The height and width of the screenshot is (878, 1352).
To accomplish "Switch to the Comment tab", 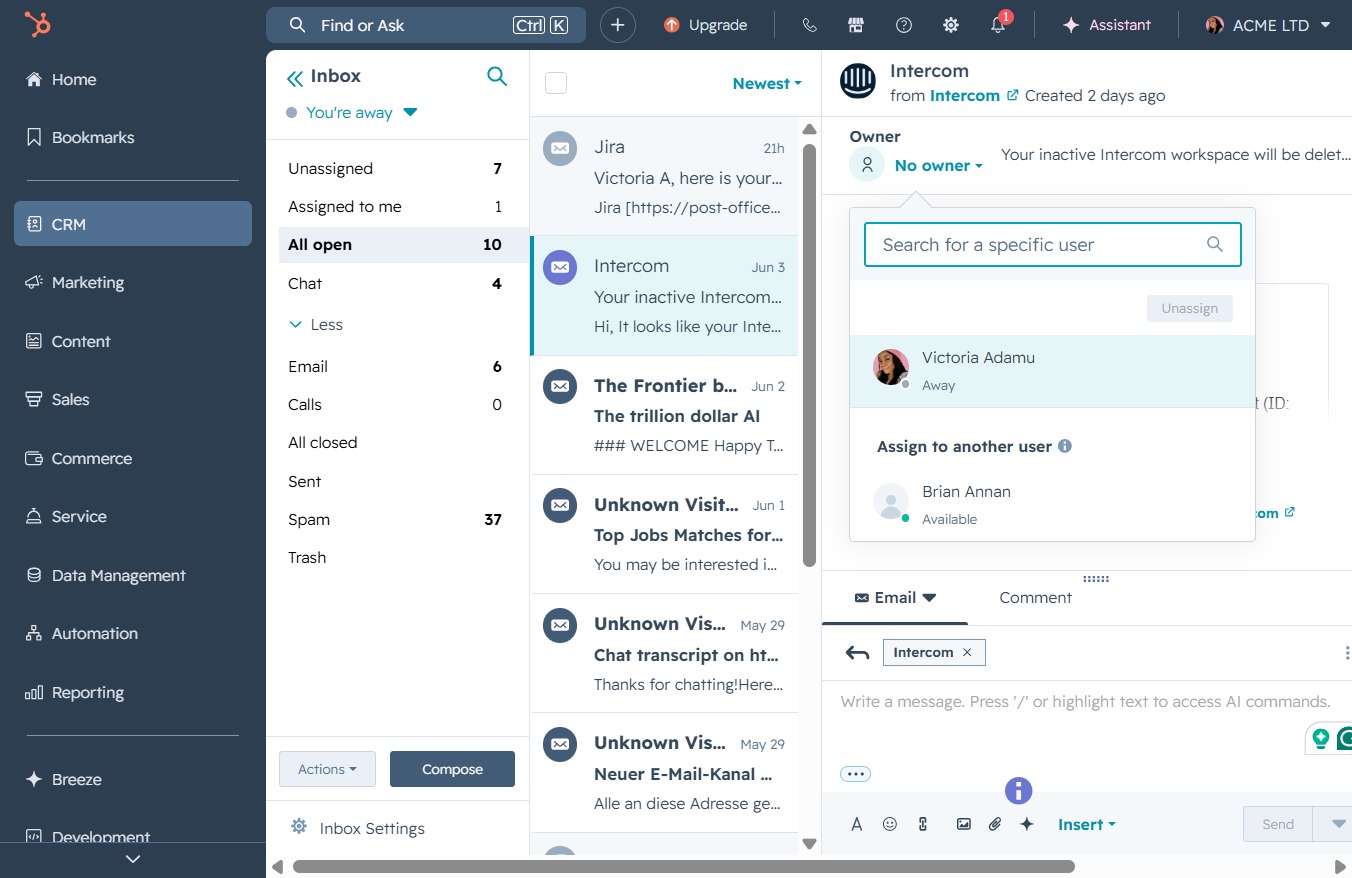I will (x=1035, y=598).
